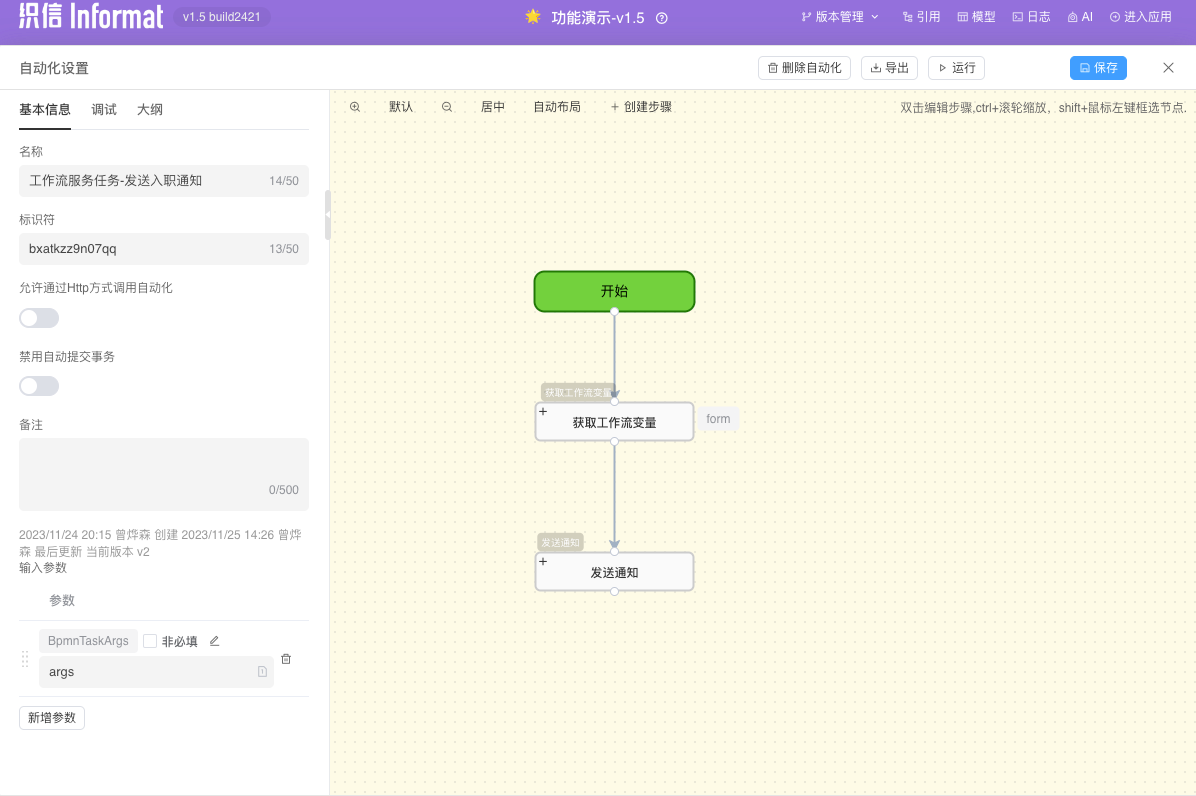Click the expression icon in args field
Screen dimensions: 1196x796
[262, 672]
